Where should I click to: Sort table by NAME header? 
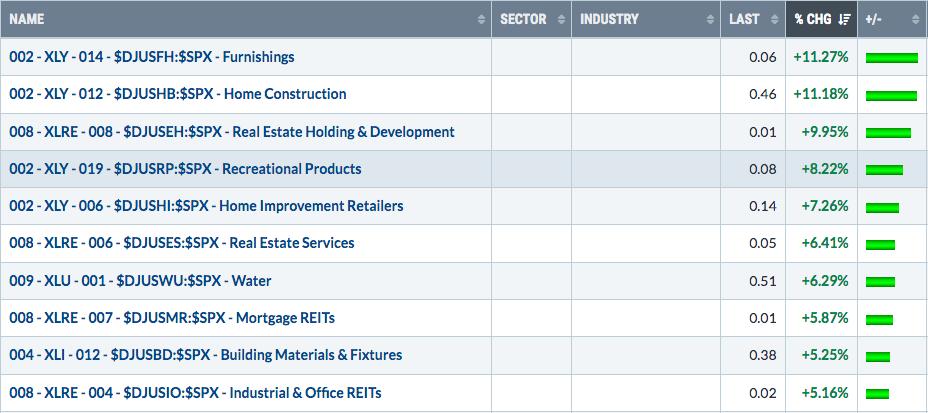click(27, 19)
